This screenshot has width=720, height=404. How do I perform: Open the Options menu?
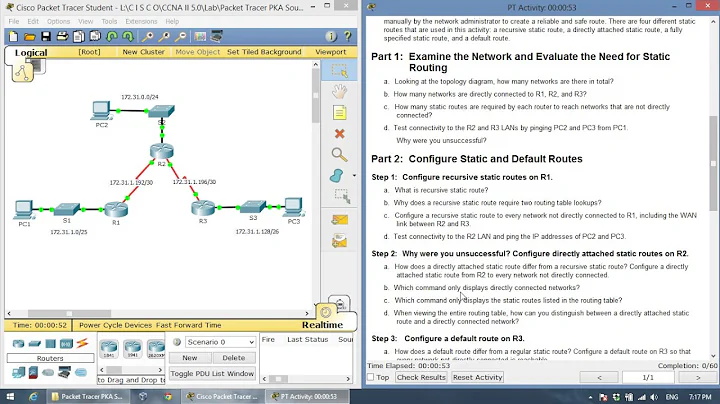[x=58, y=21]
